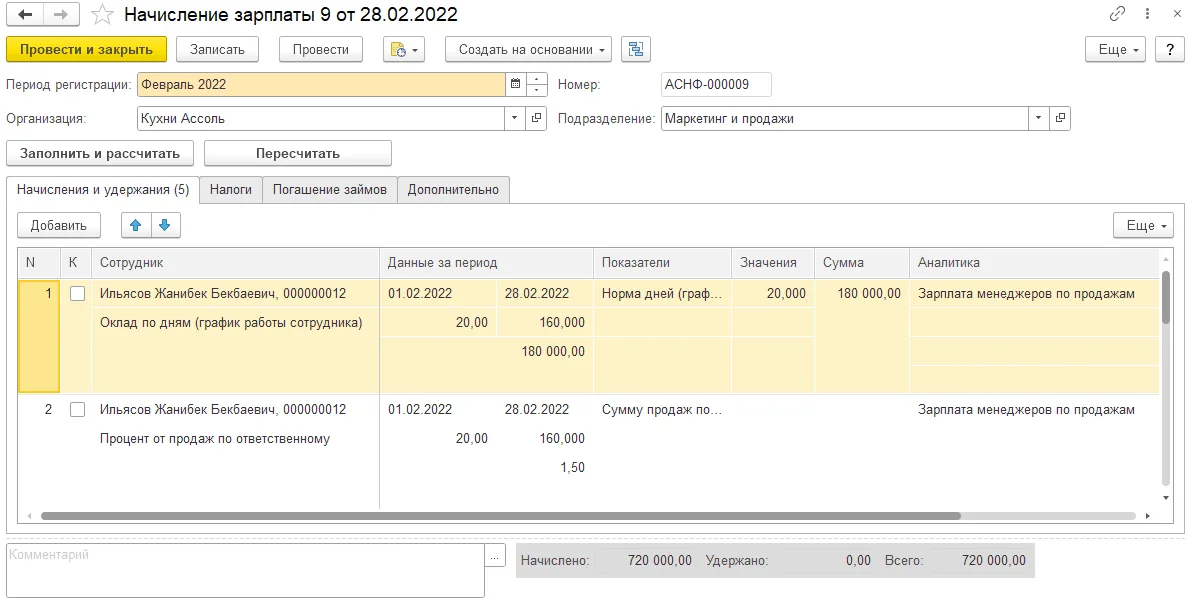The height and width of the screenshot is (605, 1194).
Task: Expand the Организация dropdown list
Action: tap(515, 119)
